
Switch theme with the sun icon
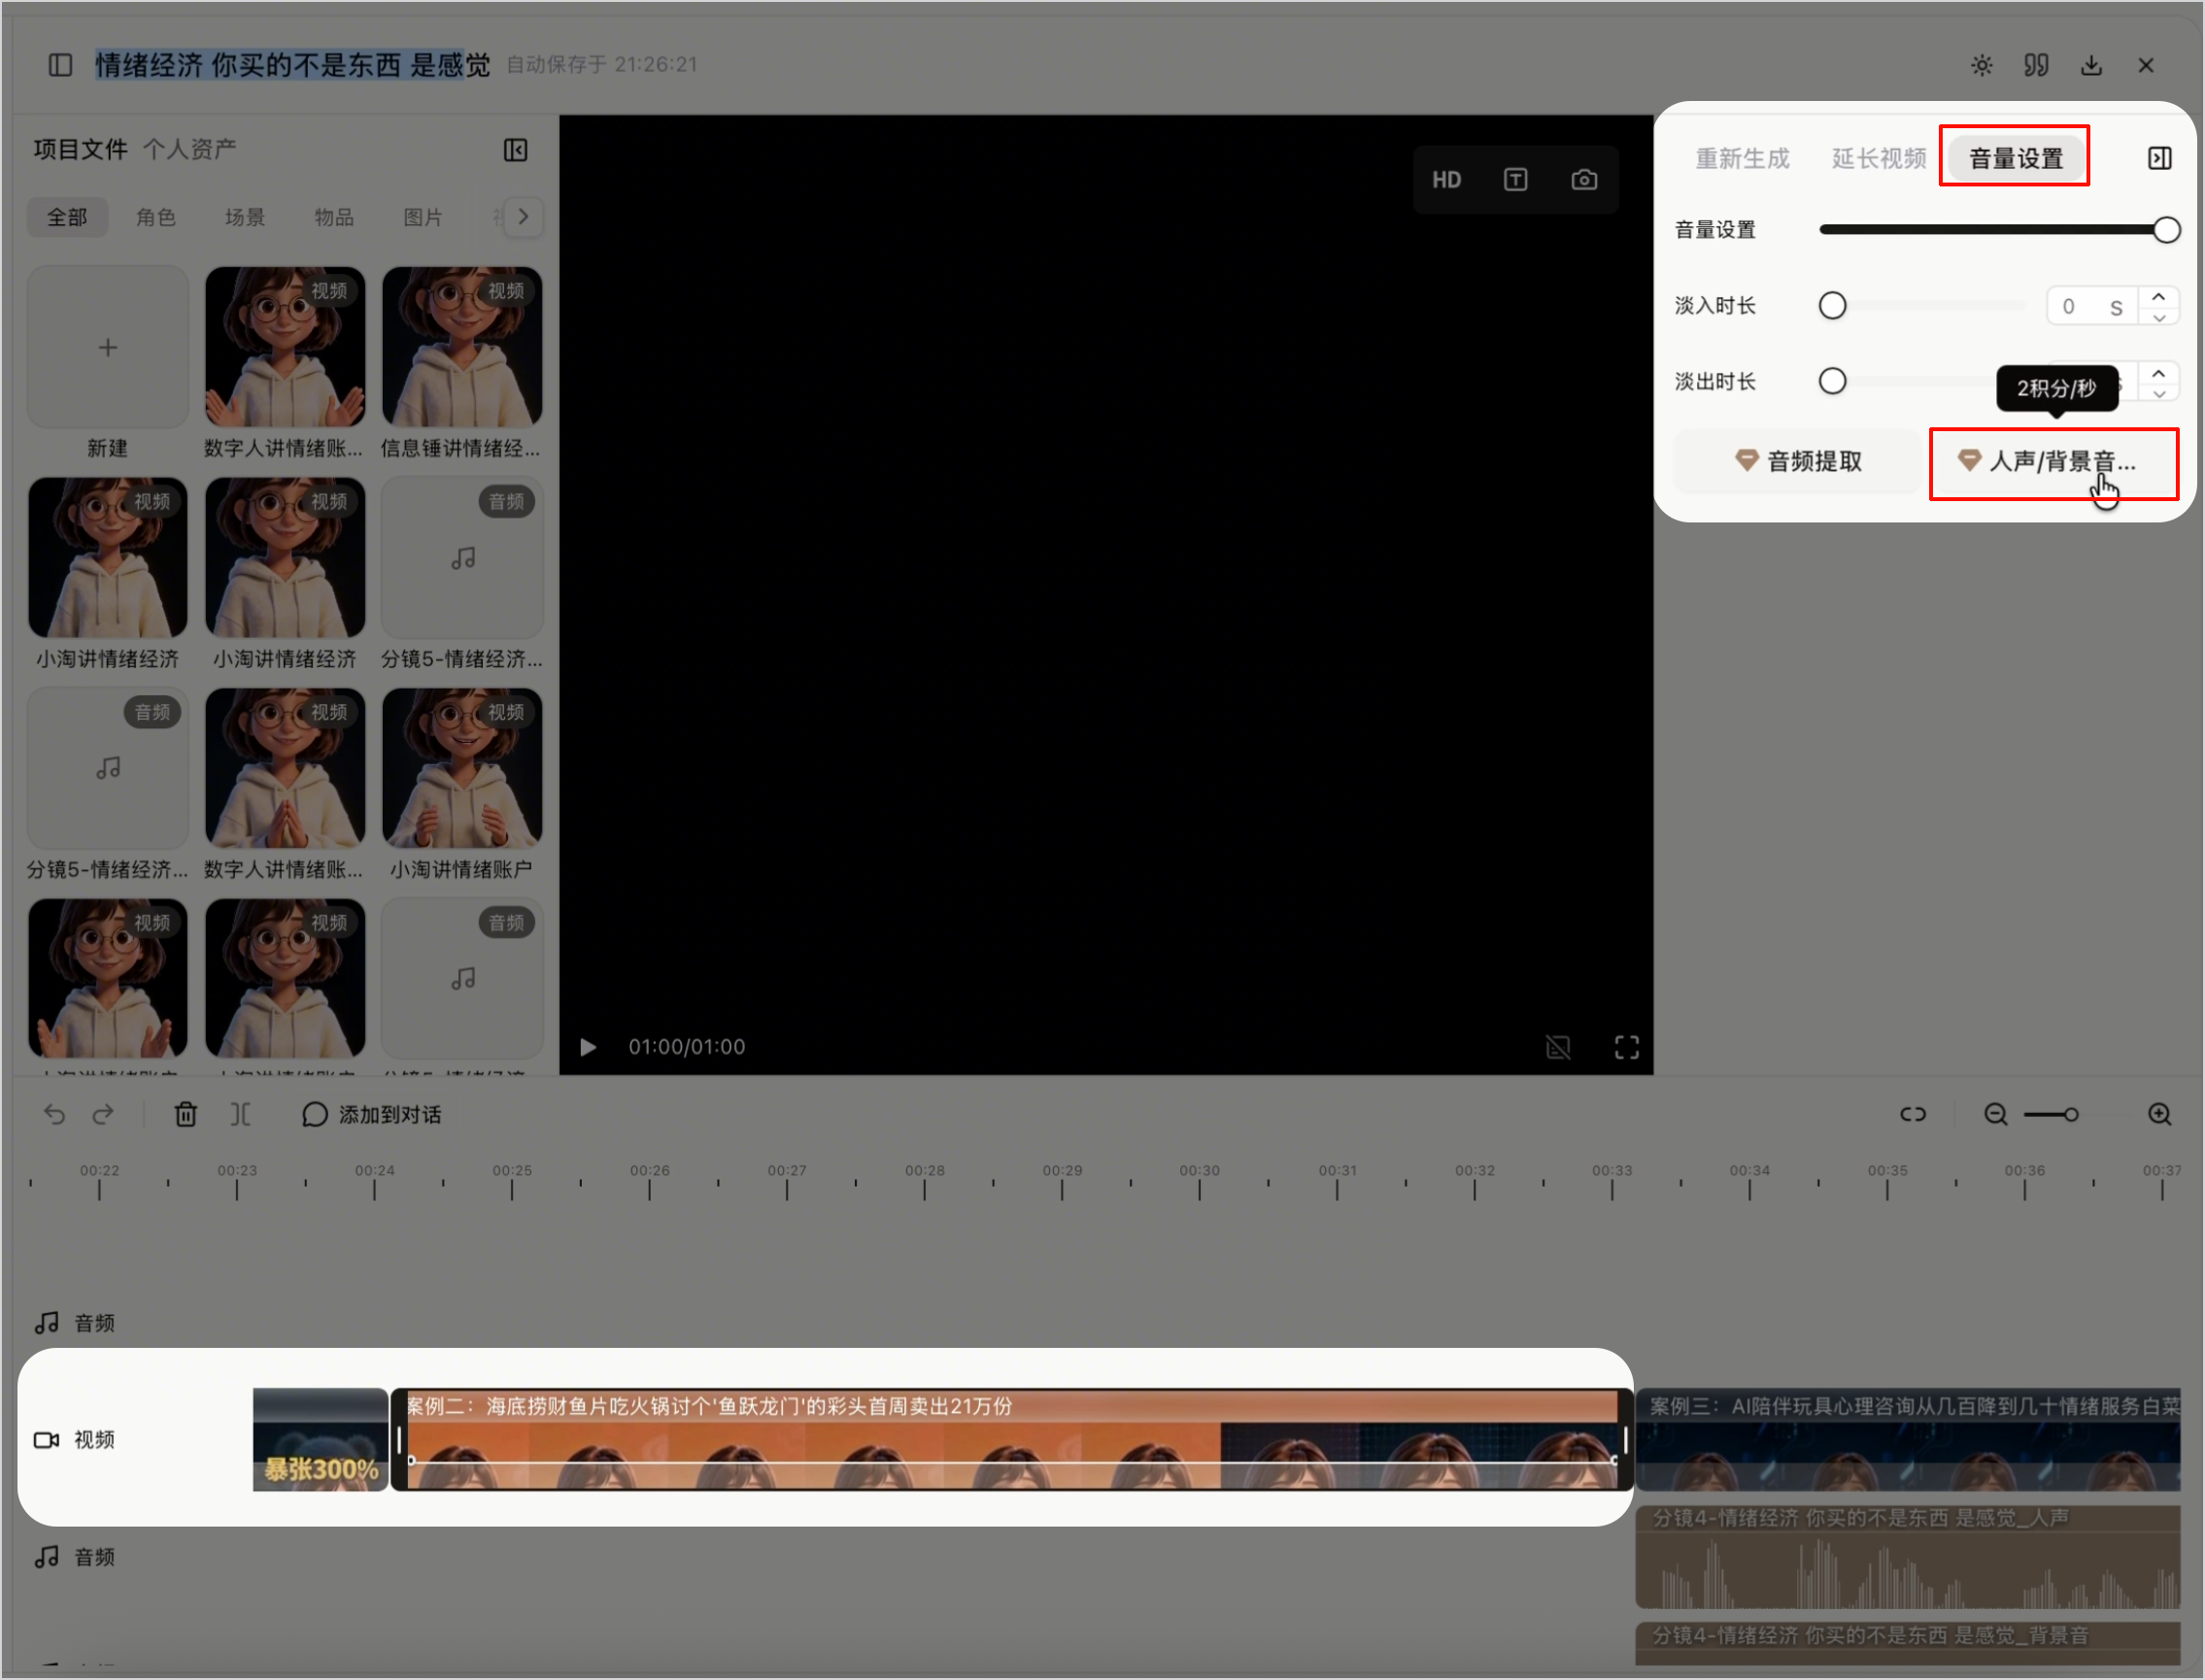[x=1981, y=65]
